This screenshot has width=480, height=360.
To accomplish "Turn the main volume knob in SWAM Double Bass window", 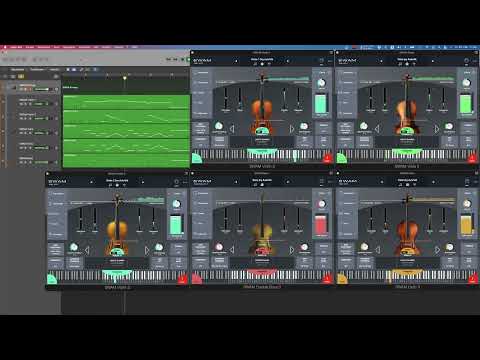I will click(x=321, y=204).
